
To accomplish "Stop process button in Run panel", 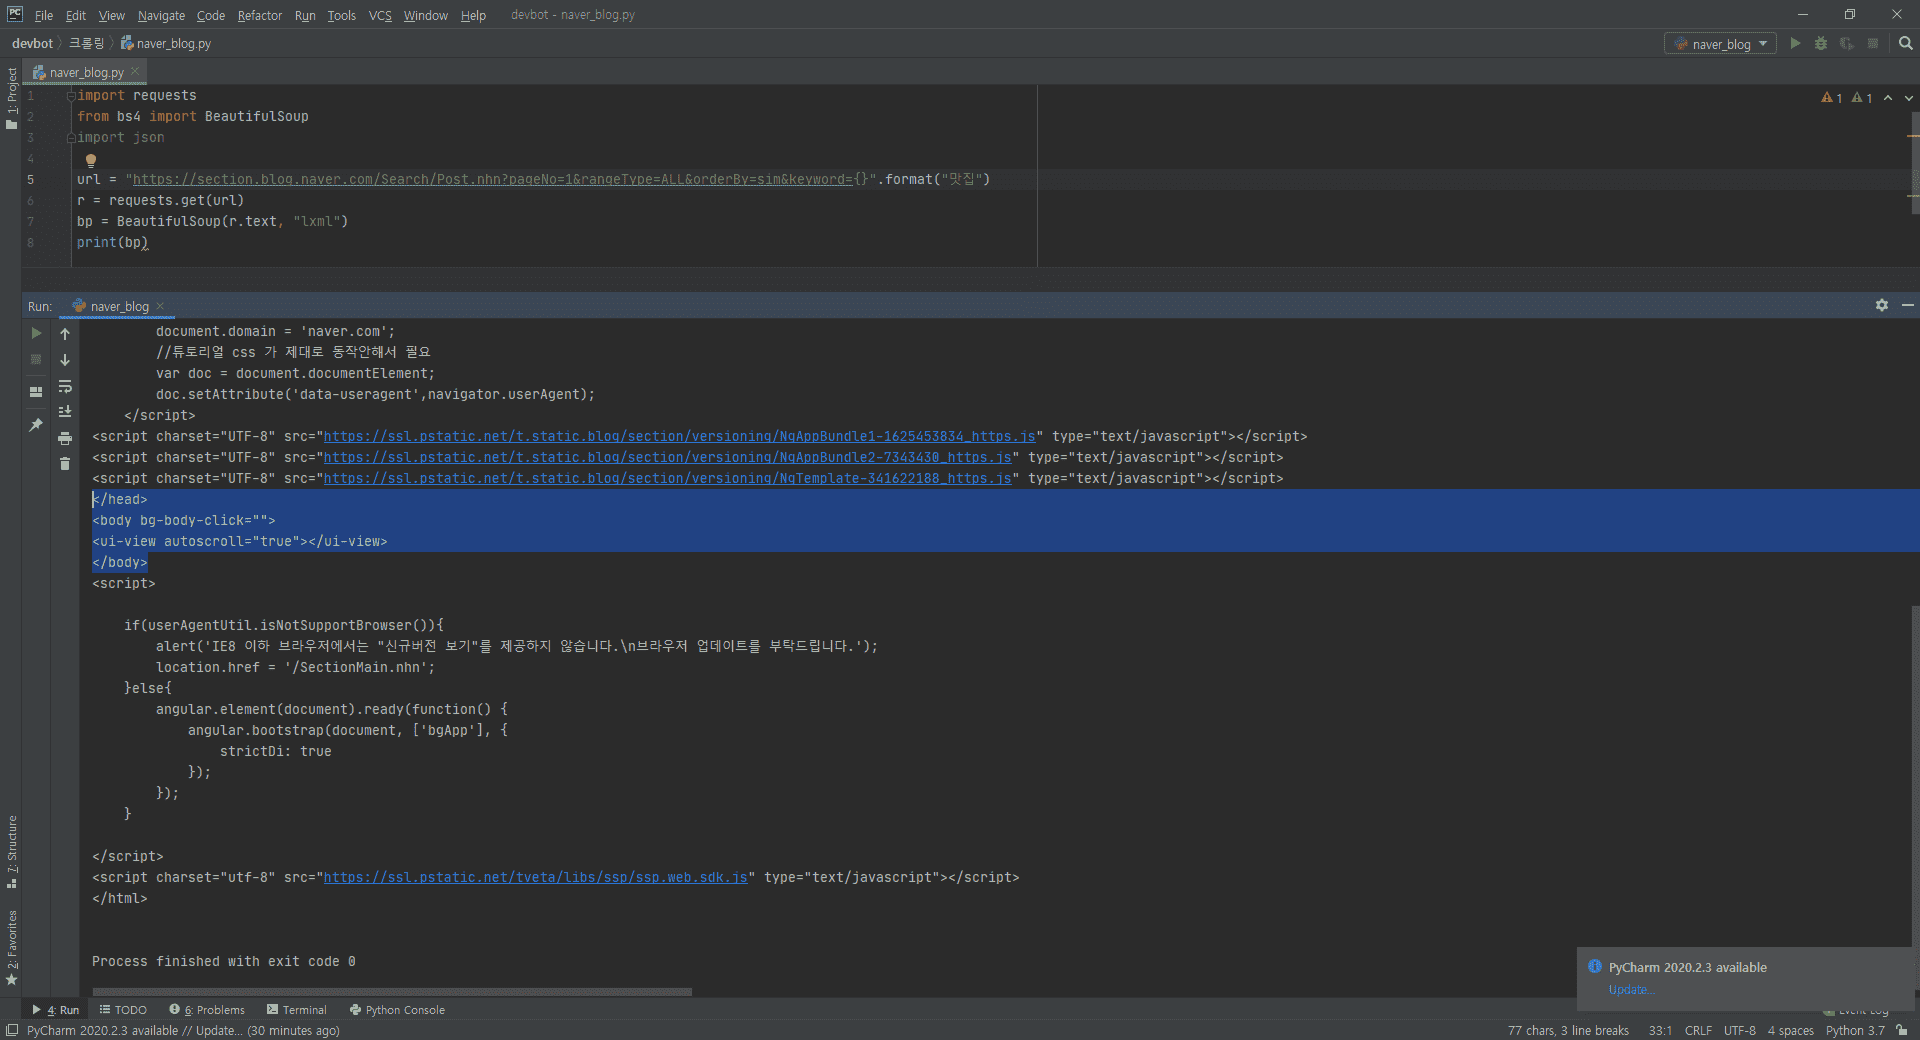I will (x=36, y=359).
